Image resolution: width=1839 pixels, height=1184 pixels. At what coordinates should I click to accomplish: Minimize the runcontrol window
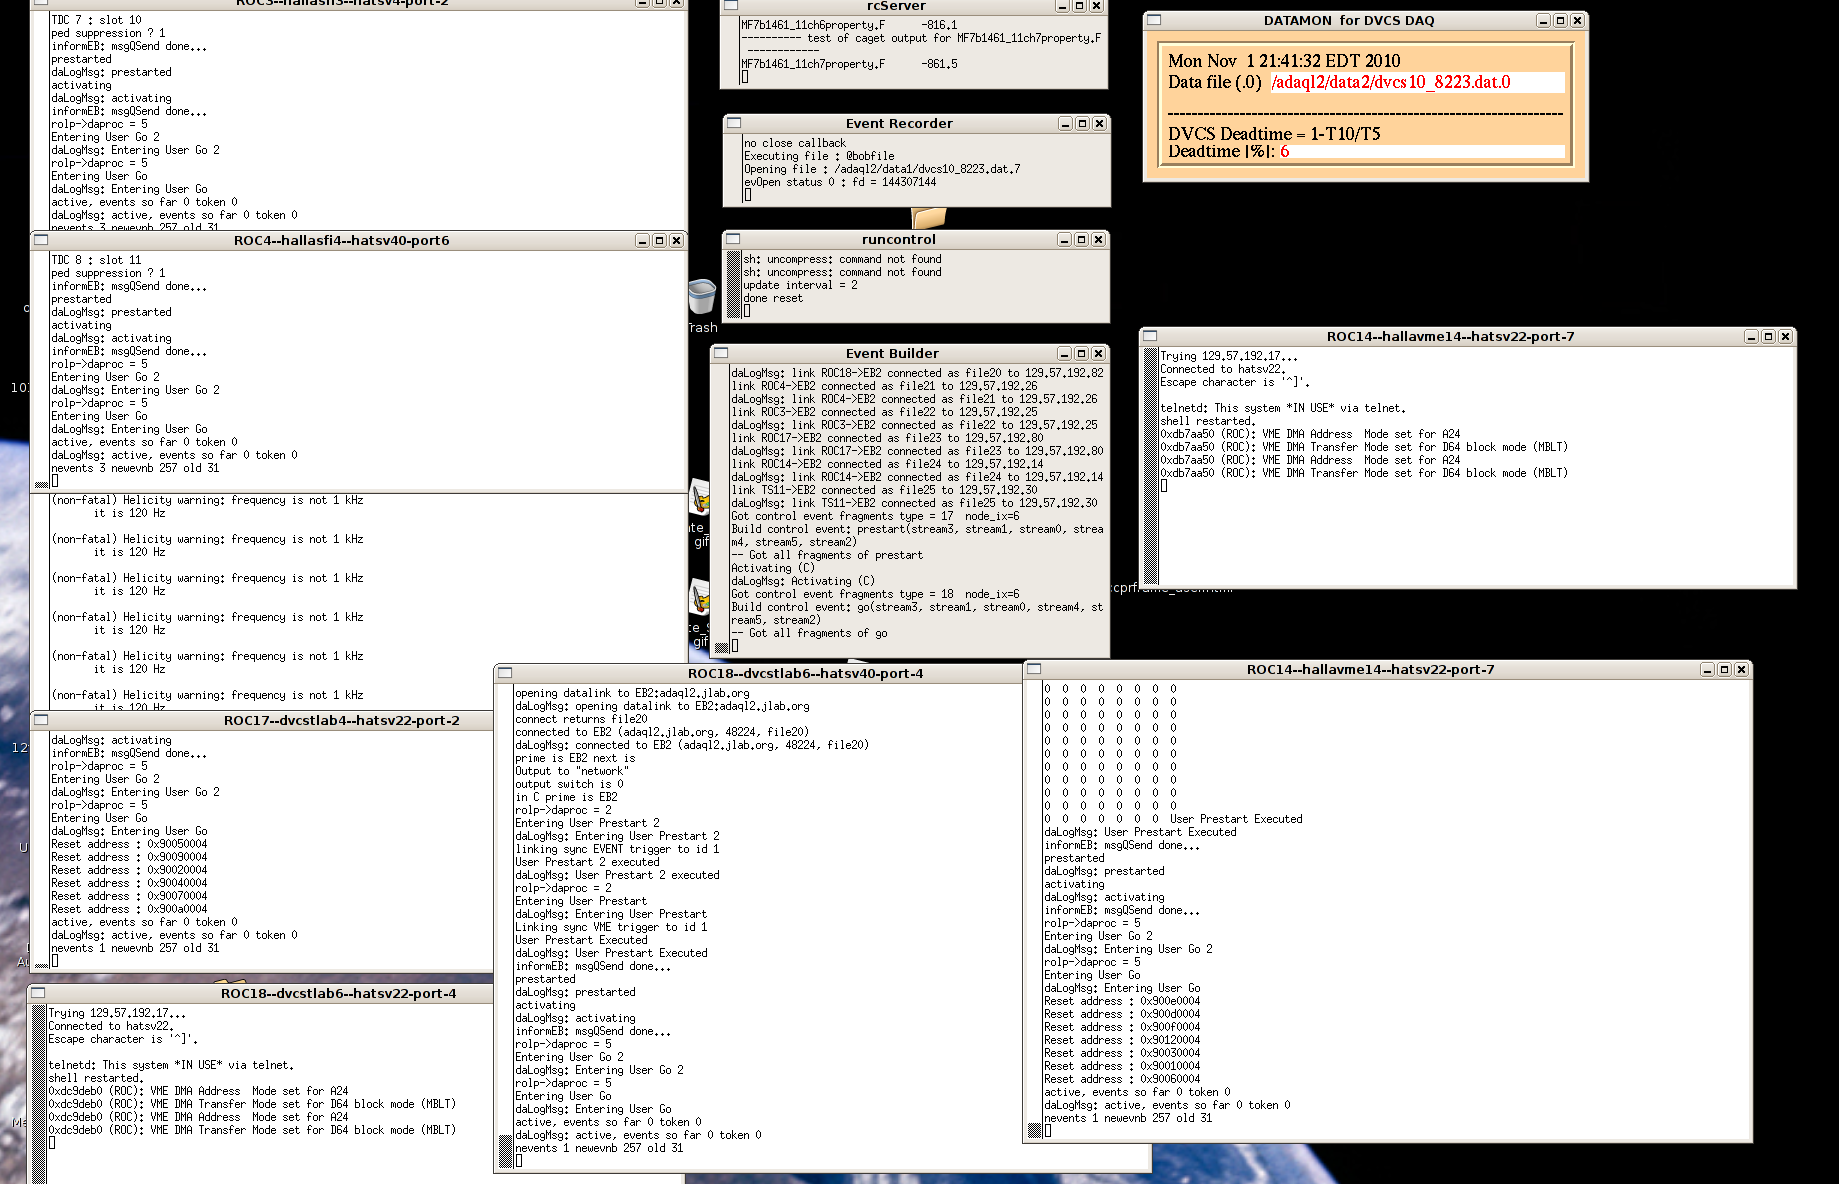coord(1064,239)
